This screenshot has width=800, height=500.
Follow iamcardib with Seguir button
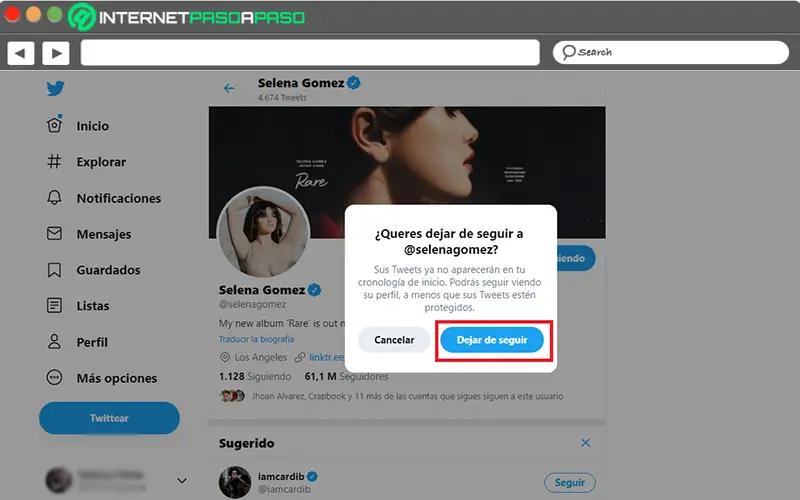coord(569,483)
